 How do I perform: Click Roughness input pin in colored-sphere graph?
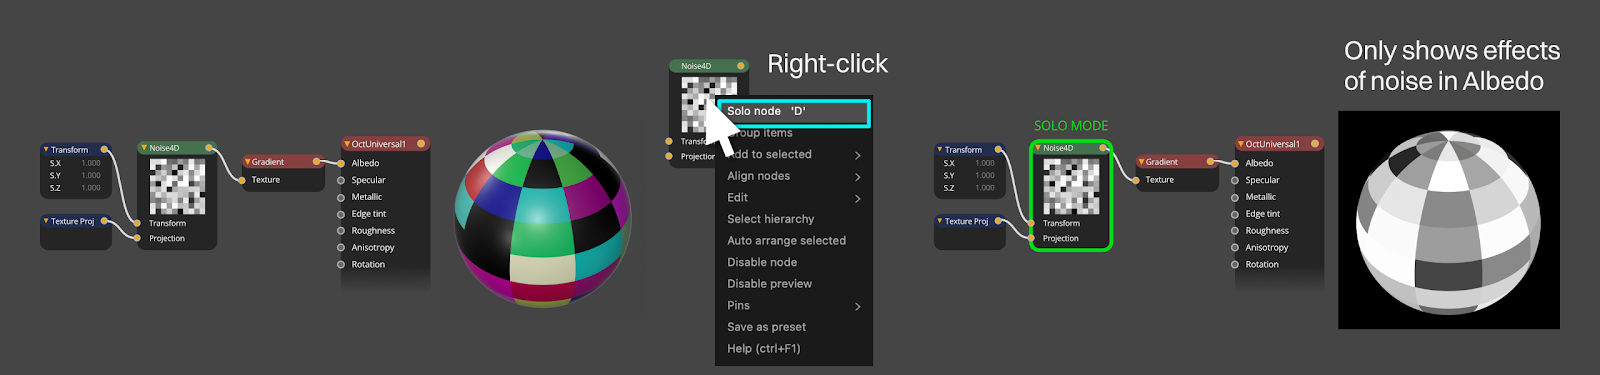coord(341,231)
